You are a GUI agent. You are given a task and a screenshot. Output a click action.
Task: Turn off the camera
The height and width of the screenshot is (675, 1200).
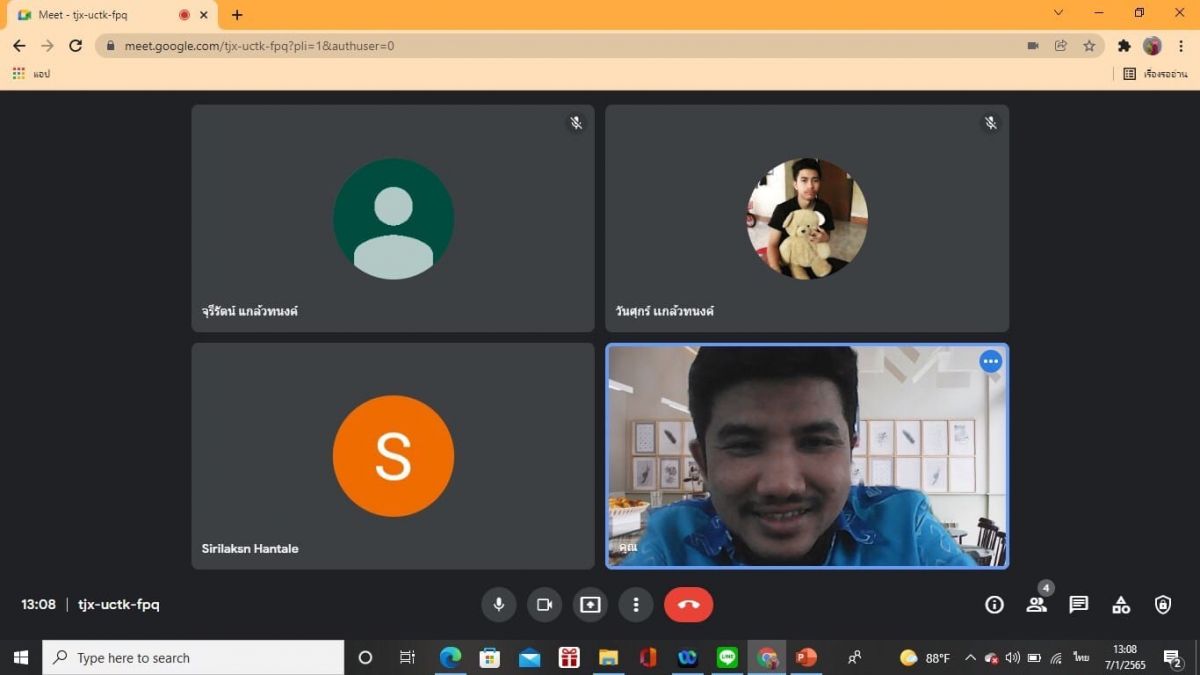coord(544,604)
